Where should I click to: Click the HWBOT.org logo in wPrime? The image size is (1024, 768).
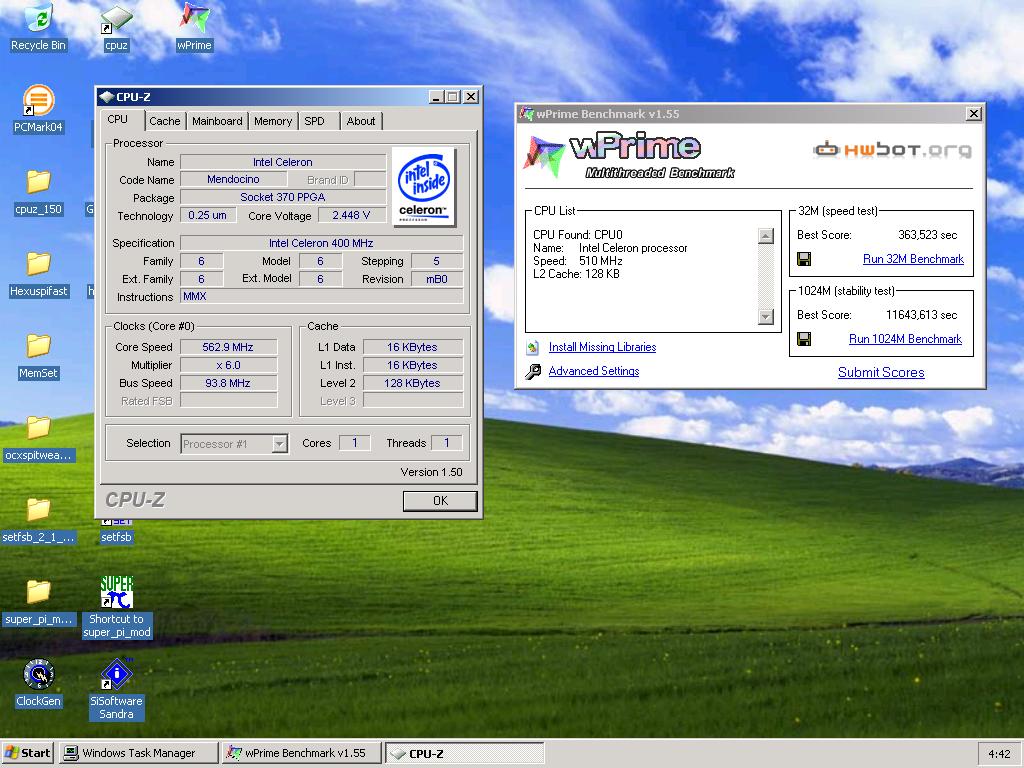[892, 150]
